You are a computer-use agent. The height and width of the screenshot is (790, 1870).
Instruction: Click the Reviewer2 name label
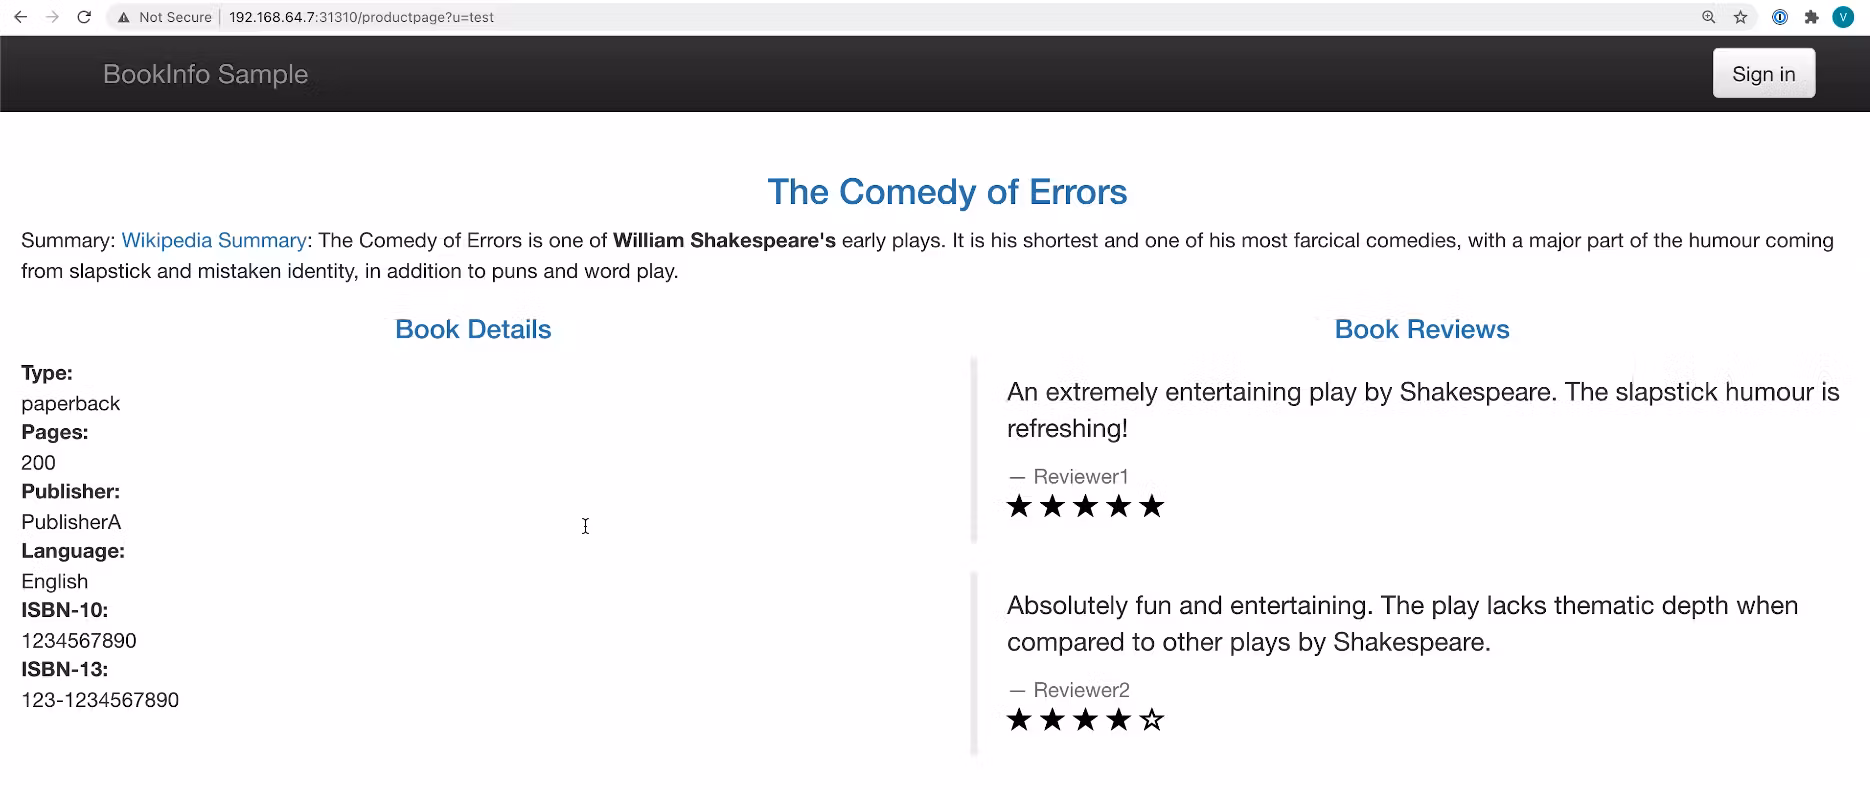[x=1081, y=690]
